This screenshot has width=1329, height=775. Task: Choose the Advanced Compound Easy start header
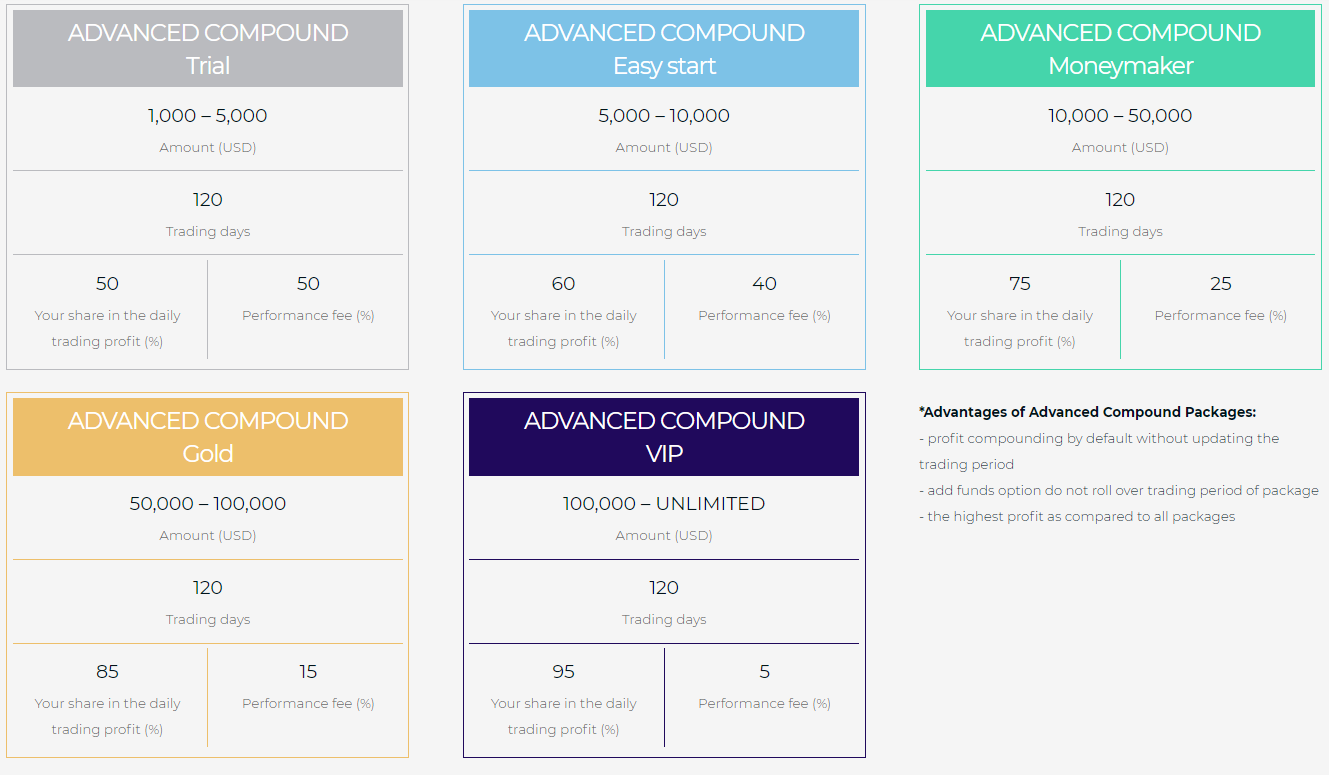(x=664, y=49)
